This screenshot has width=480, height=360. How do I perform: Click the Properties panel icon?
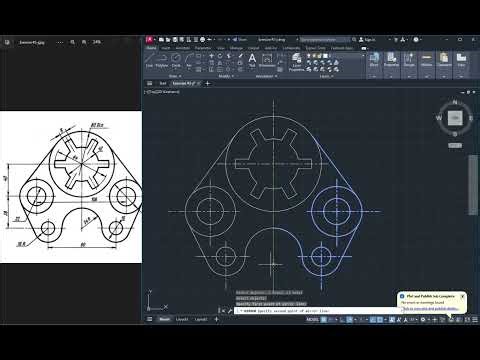click(x=391, y=60)
